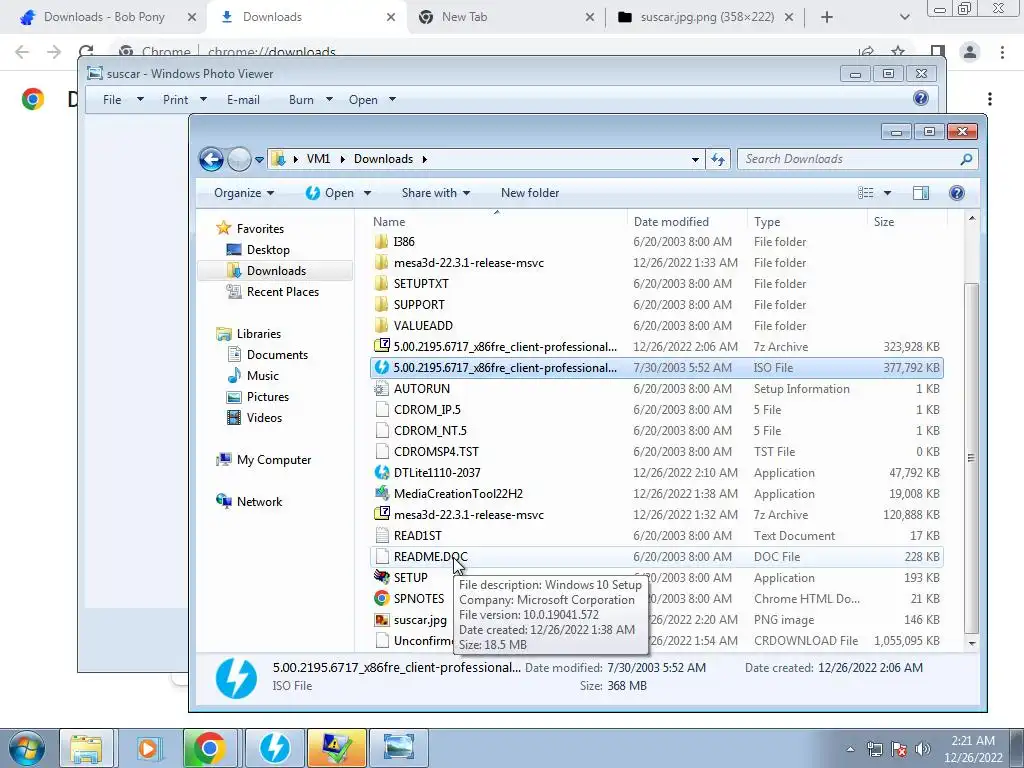Open the Share with dropdown
1024x768 pixels.
(x=436, y=193)
